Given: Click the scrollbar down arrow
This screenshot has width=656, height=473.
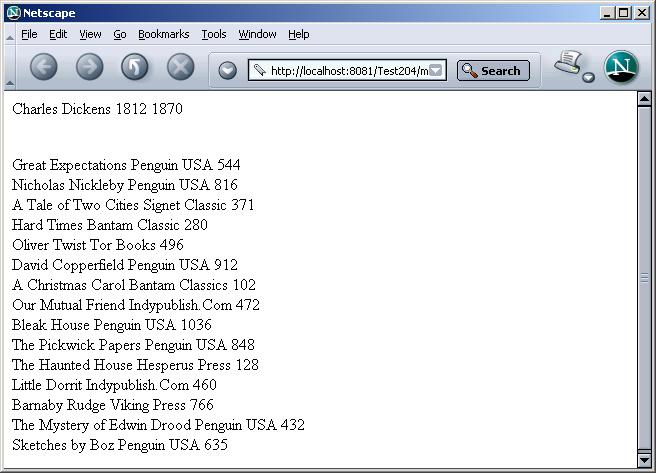Looking at the screenshot, I should (x=644, y=460).
